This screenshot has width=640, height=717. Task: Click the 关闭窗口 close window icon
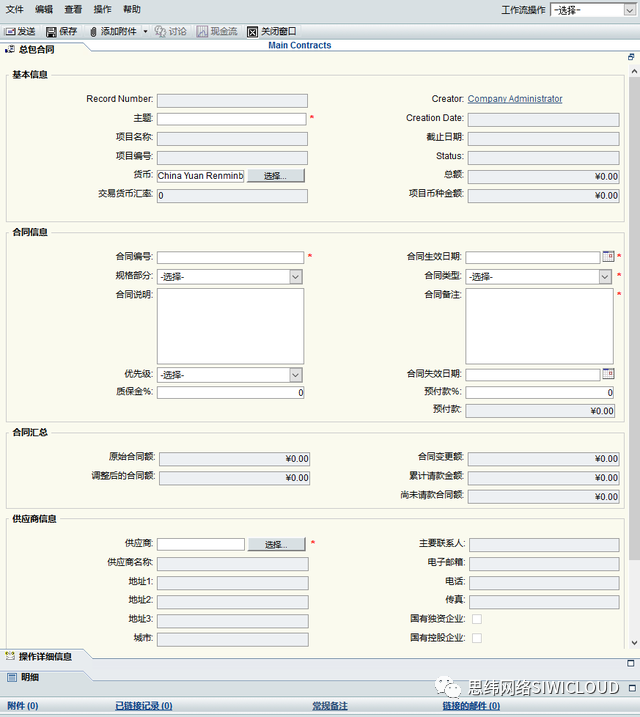(x=252, y=32)
